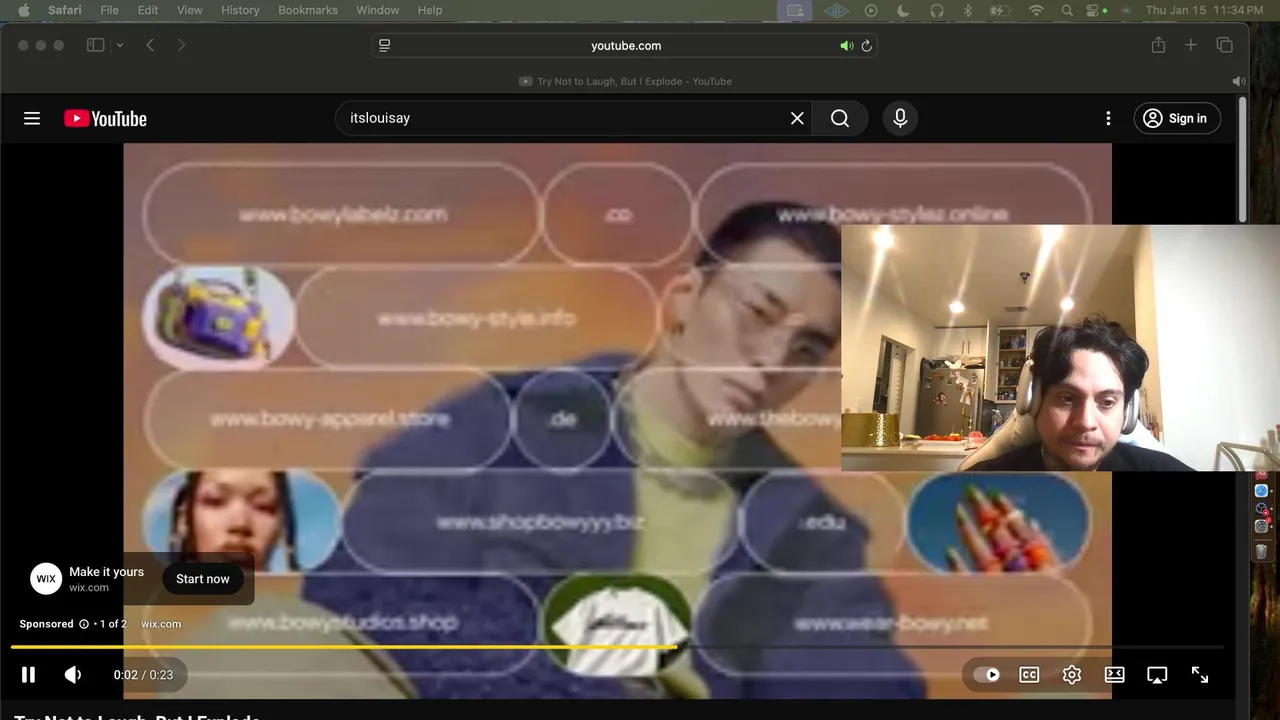Image resolution: width=1280 pixels, height=720 pixels.
Task: Open the Help menu
Action: pyautogui.click(x=430, y=10)
